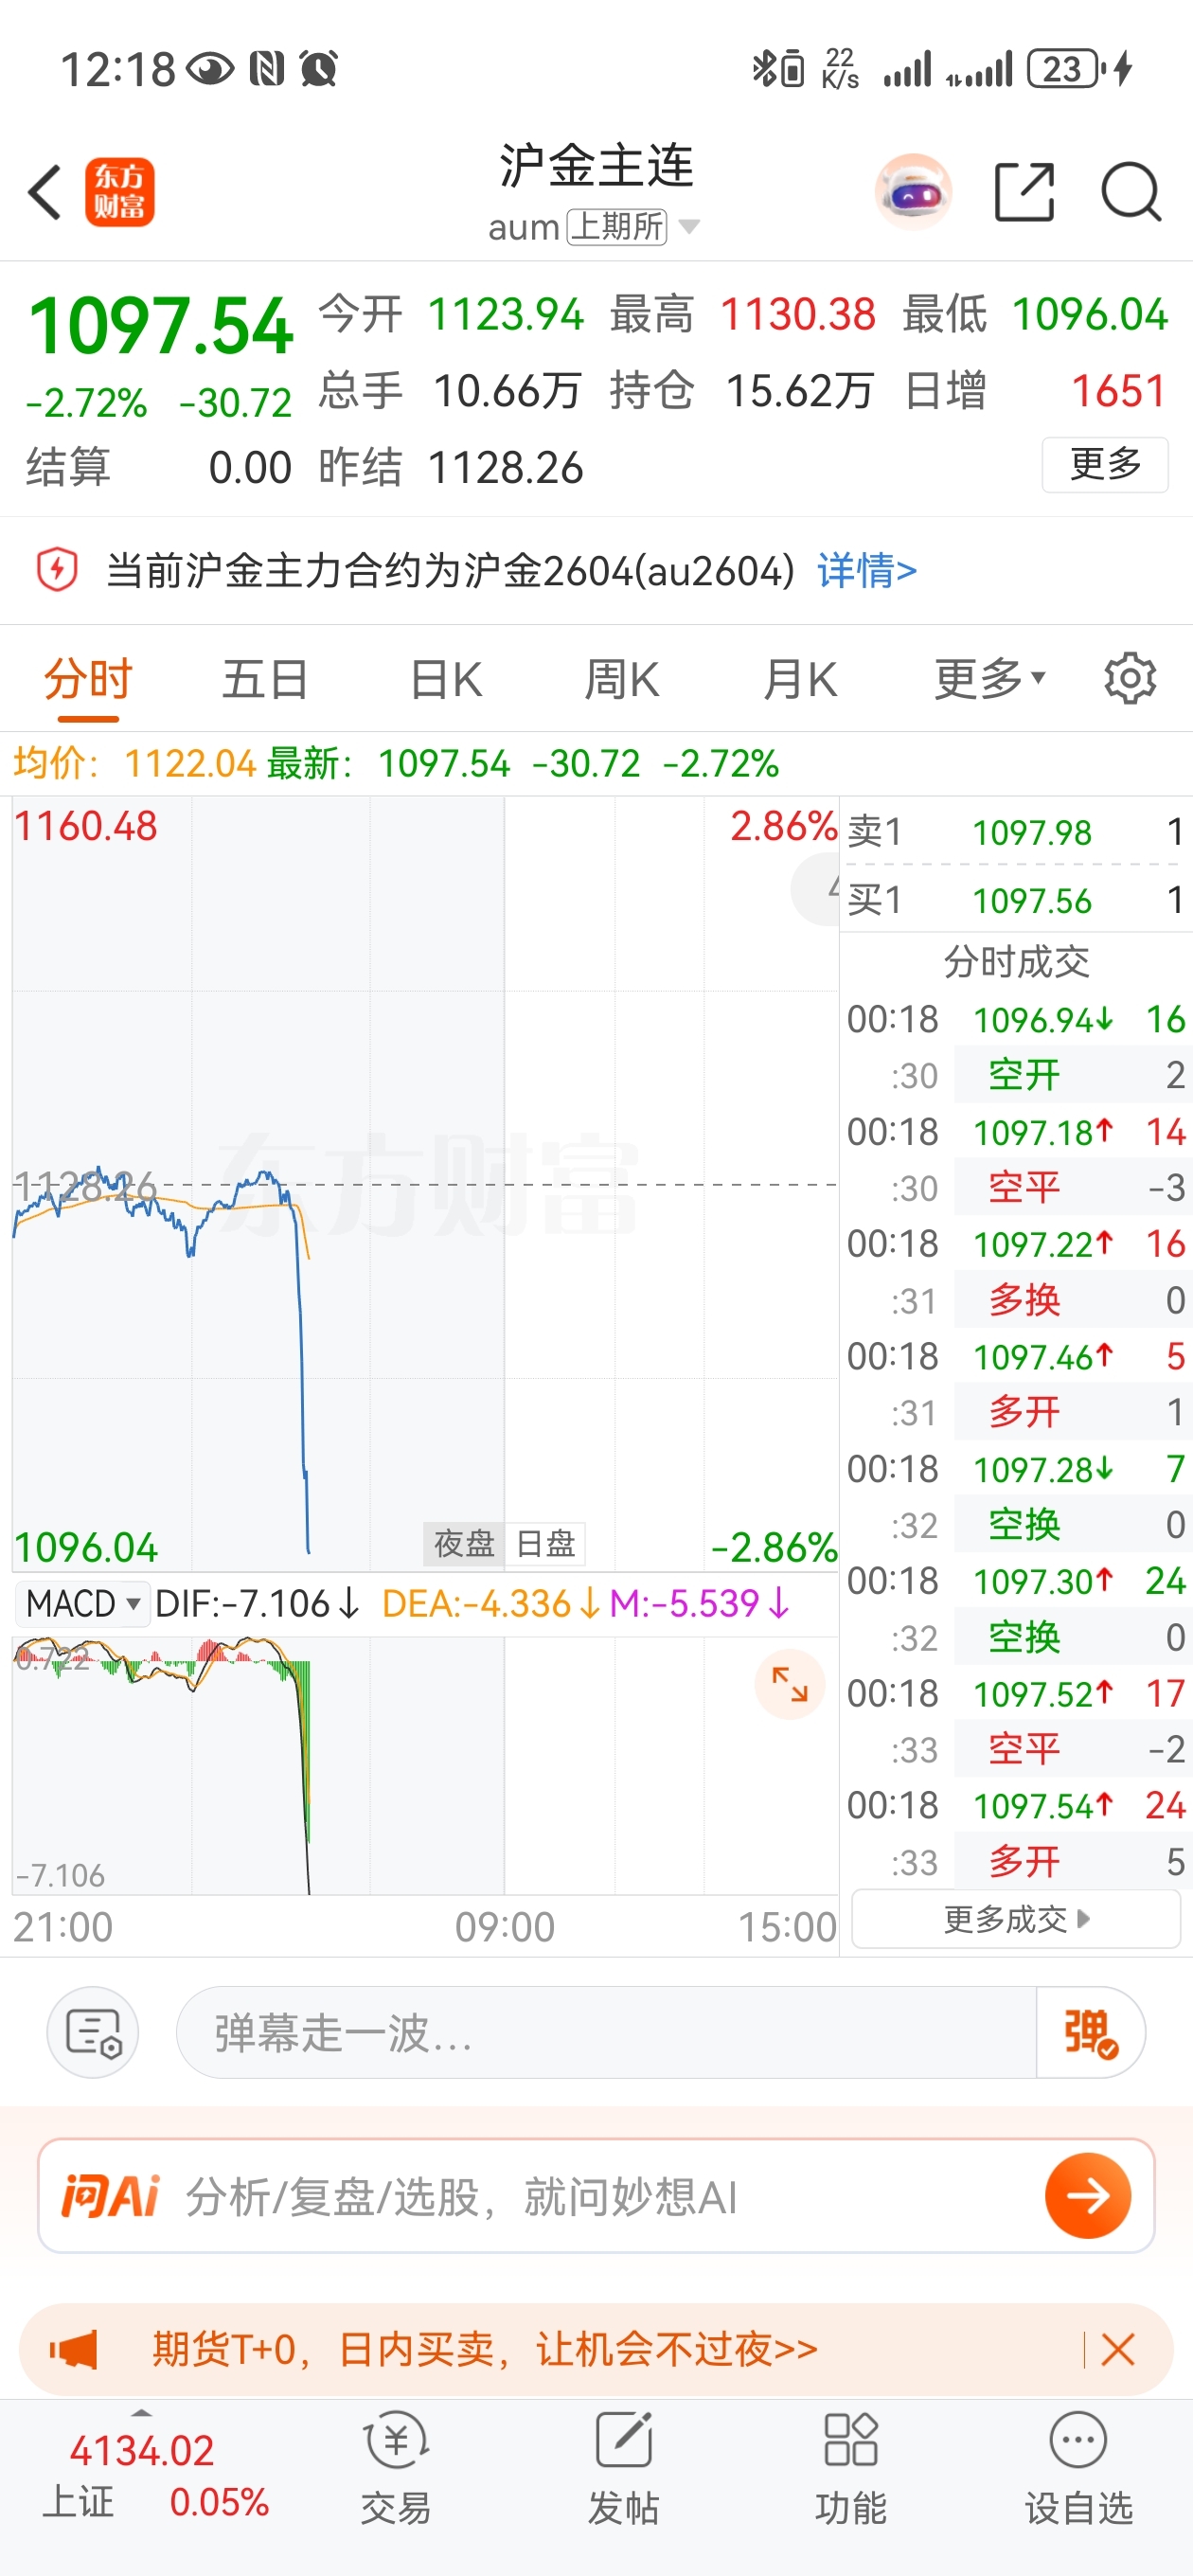1193x2576 pixels.
Task: Open the 详情> link
Action: (x=867, y=571)
